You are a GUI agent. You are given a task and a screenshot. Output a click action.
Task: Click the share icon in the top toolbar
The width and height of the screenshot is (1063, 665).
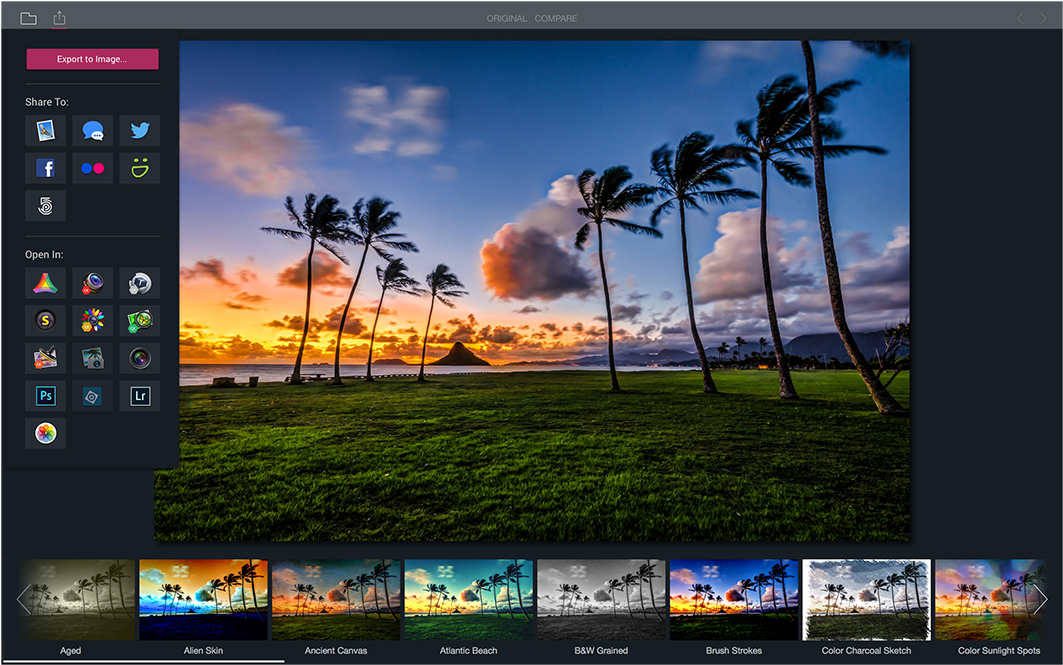click(58, 16)
